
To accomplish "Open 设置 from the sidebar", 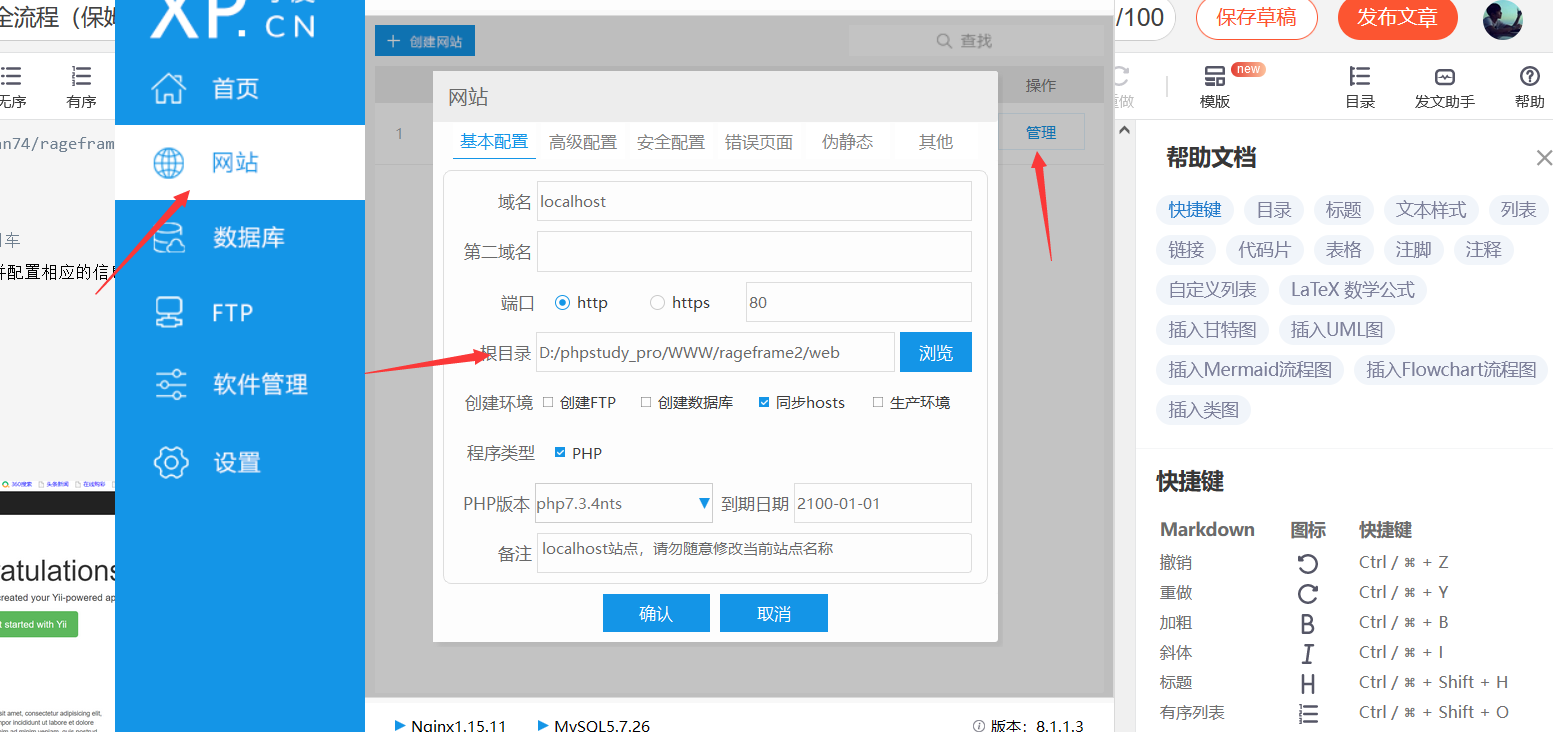I will [236, 462].
